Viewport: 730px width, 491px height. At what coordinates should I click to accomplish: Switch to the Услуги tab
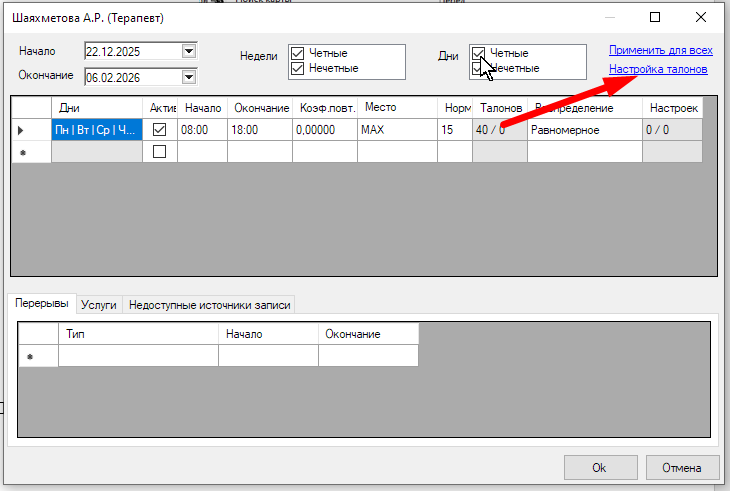(99, 305)
